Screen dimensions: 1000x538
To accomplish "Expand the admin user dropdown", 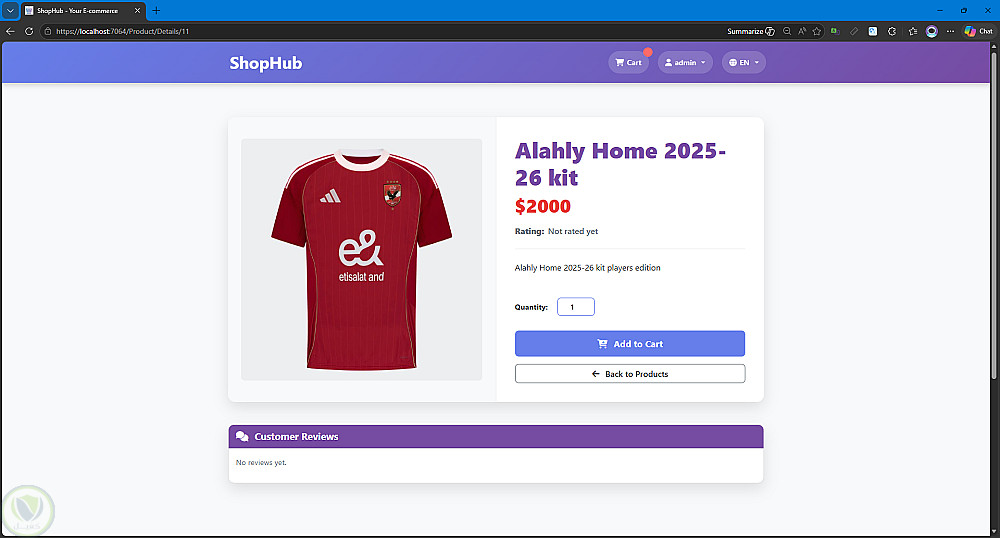I will pyautogui.click(x=685, y=62).
